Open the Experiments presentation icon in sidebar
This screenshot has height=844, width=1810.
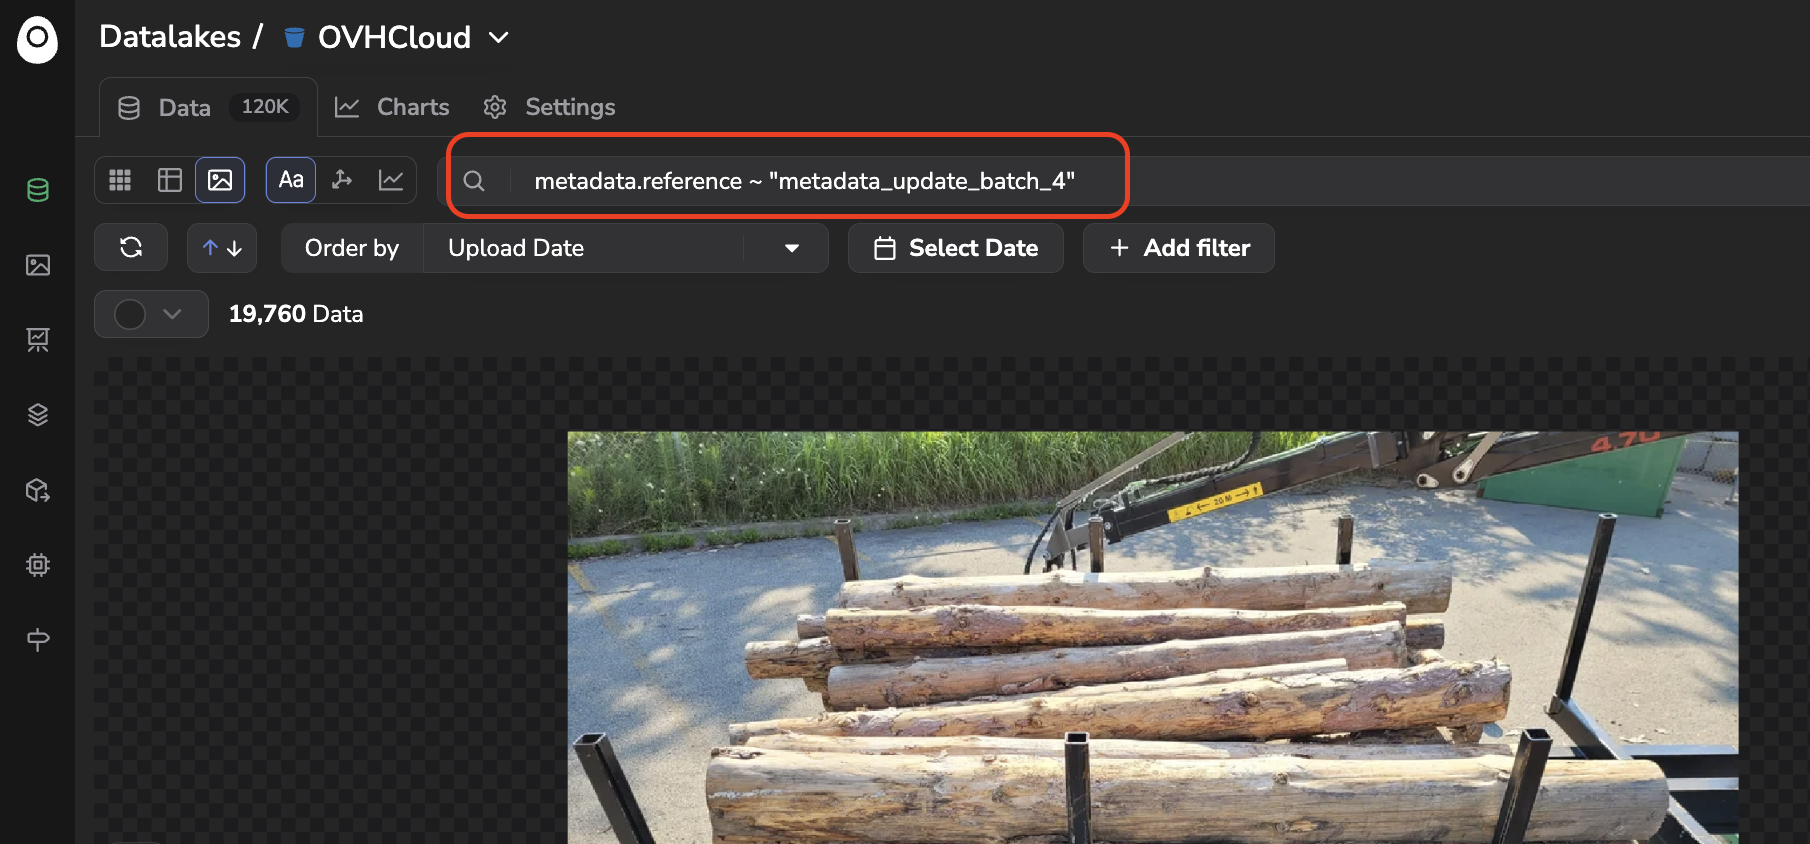38,340
